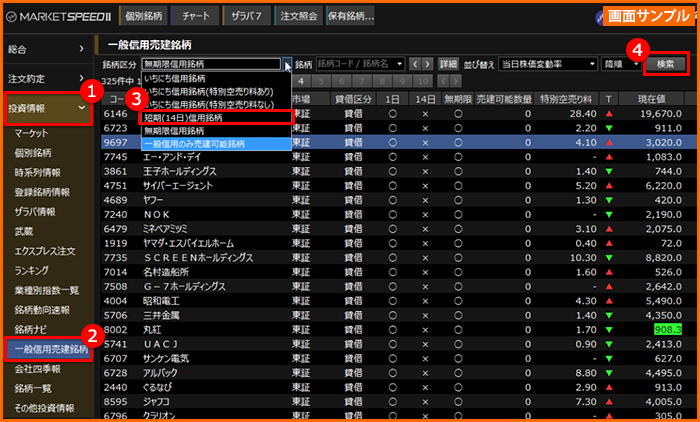
Task: Sort by the 売建可能数量 column header
Action: pyautogui.click(x=504, y=99)
